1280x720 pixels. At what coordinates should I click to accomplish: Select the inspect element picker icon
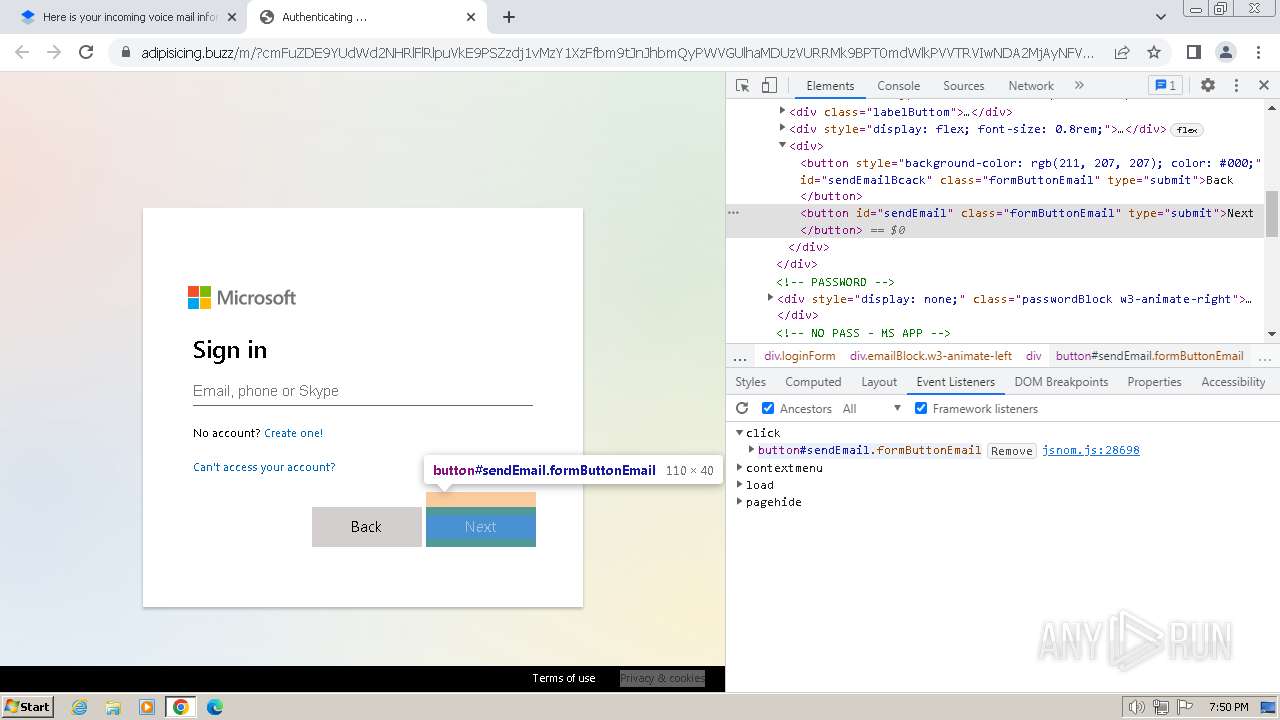[x=742, y=86]
